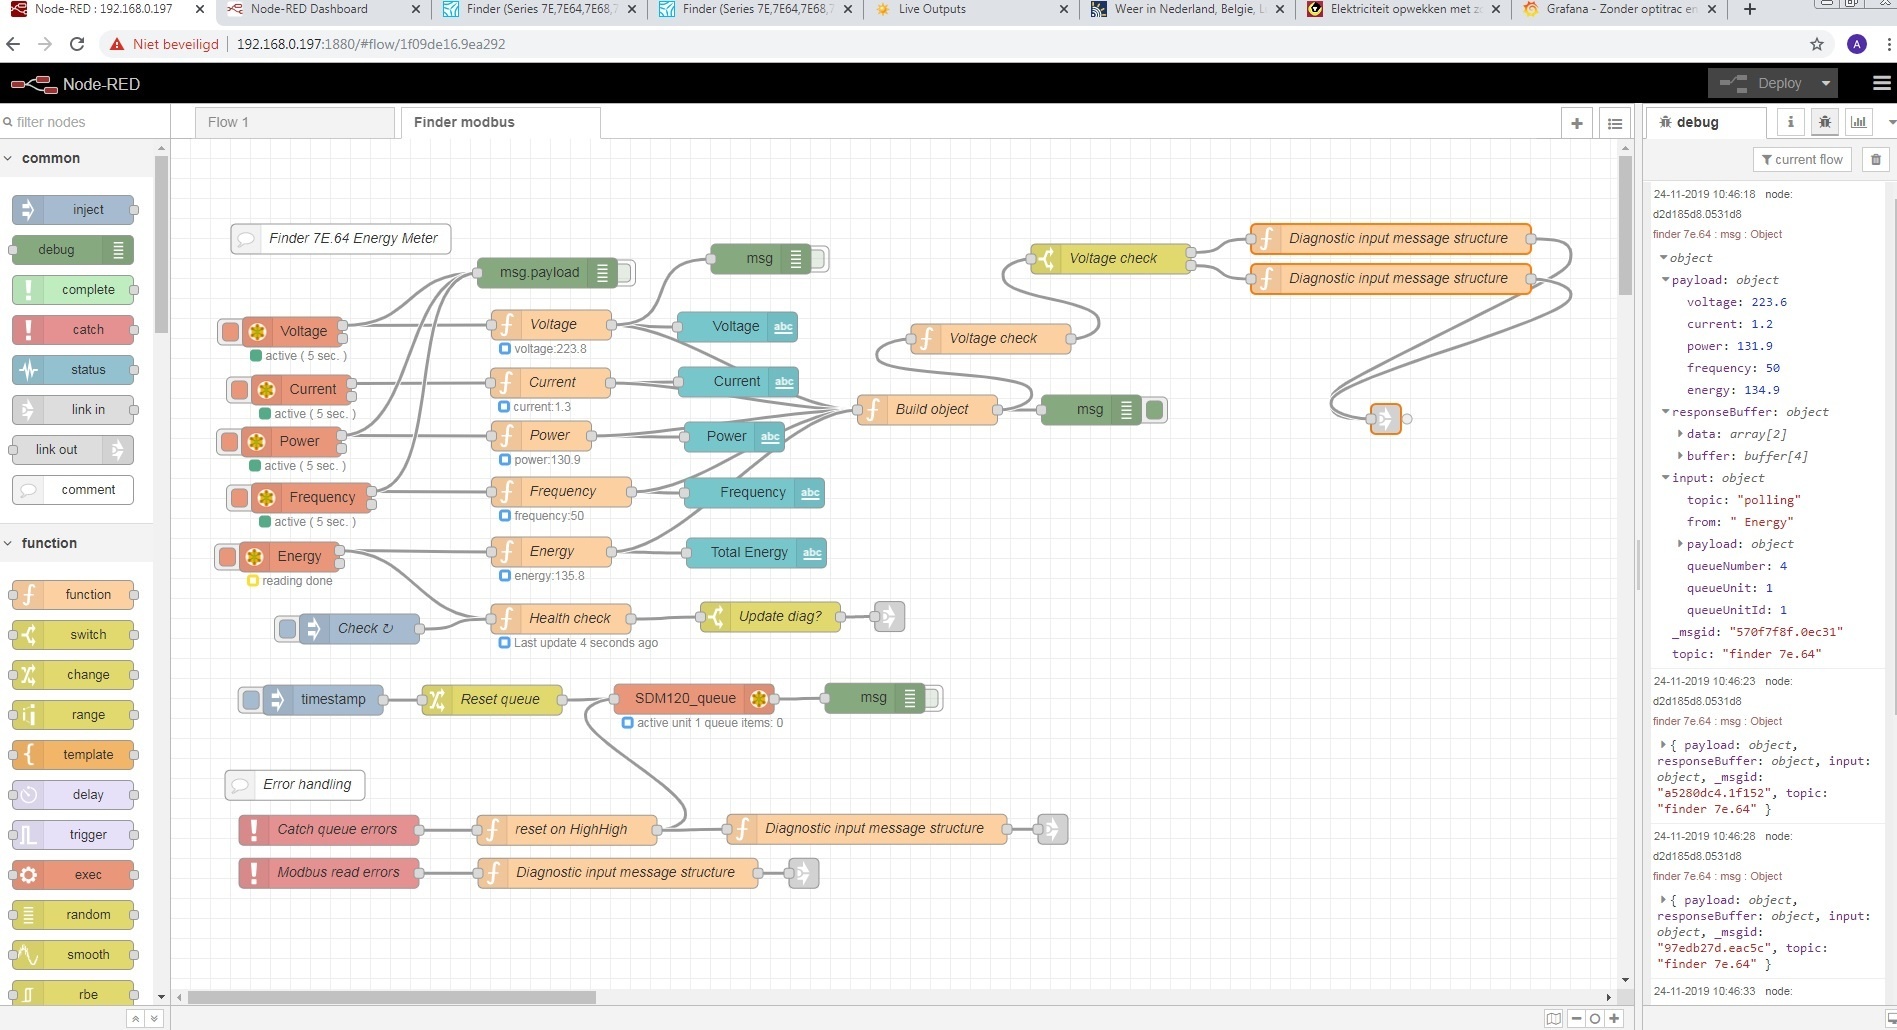Open the list of flow tabs

[1615, 123]
